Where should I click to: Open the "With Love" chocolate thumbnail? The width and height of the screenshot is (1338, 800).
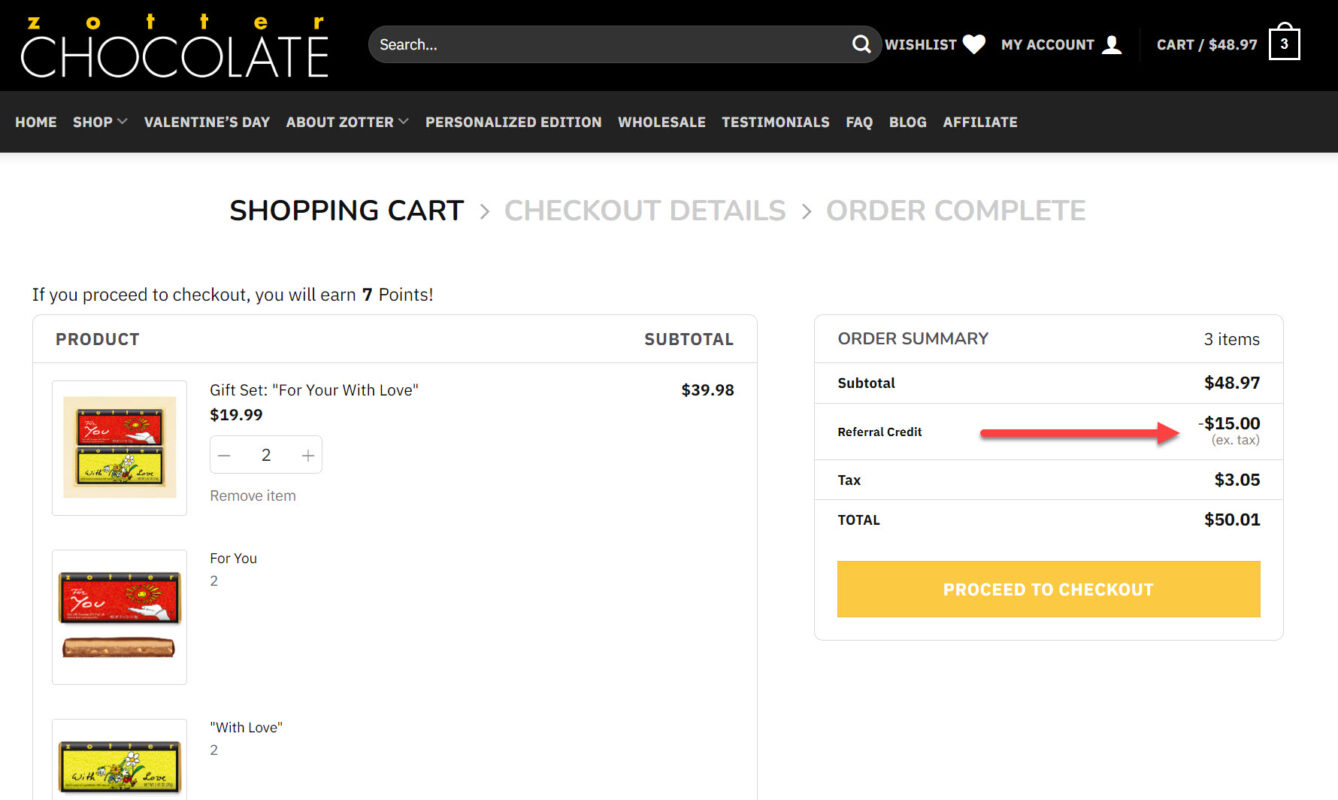(119, 760)
